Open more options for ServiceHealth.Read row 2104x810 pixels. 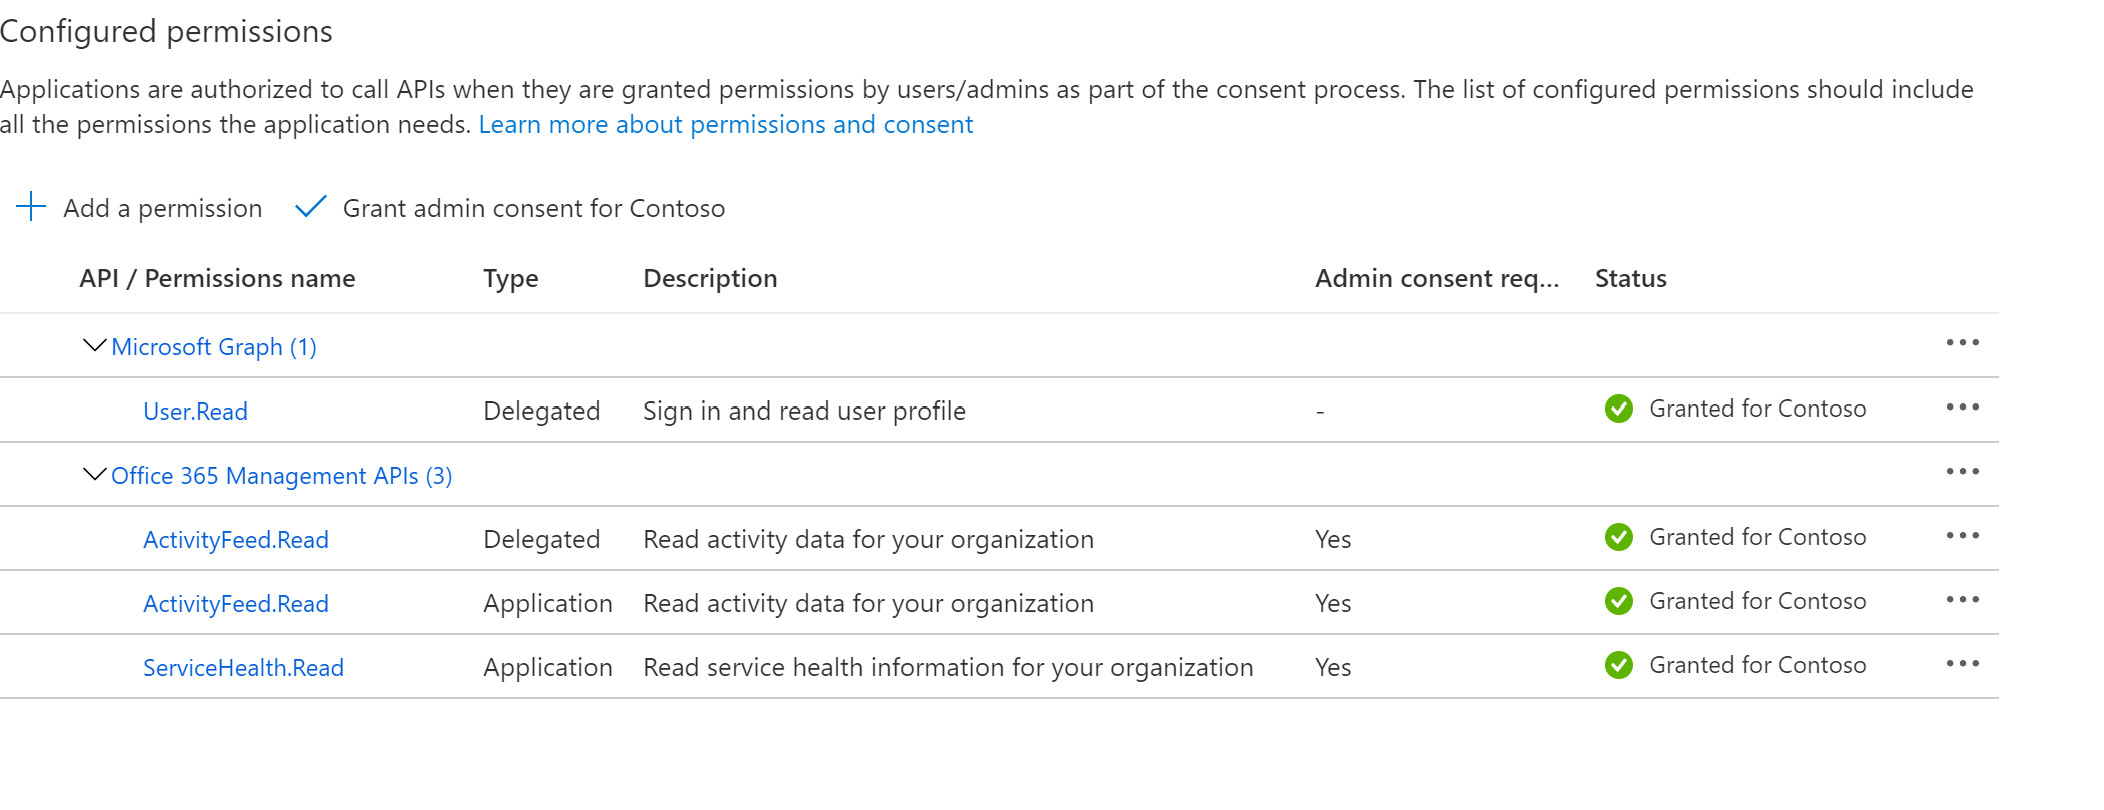coord(1962,664)
